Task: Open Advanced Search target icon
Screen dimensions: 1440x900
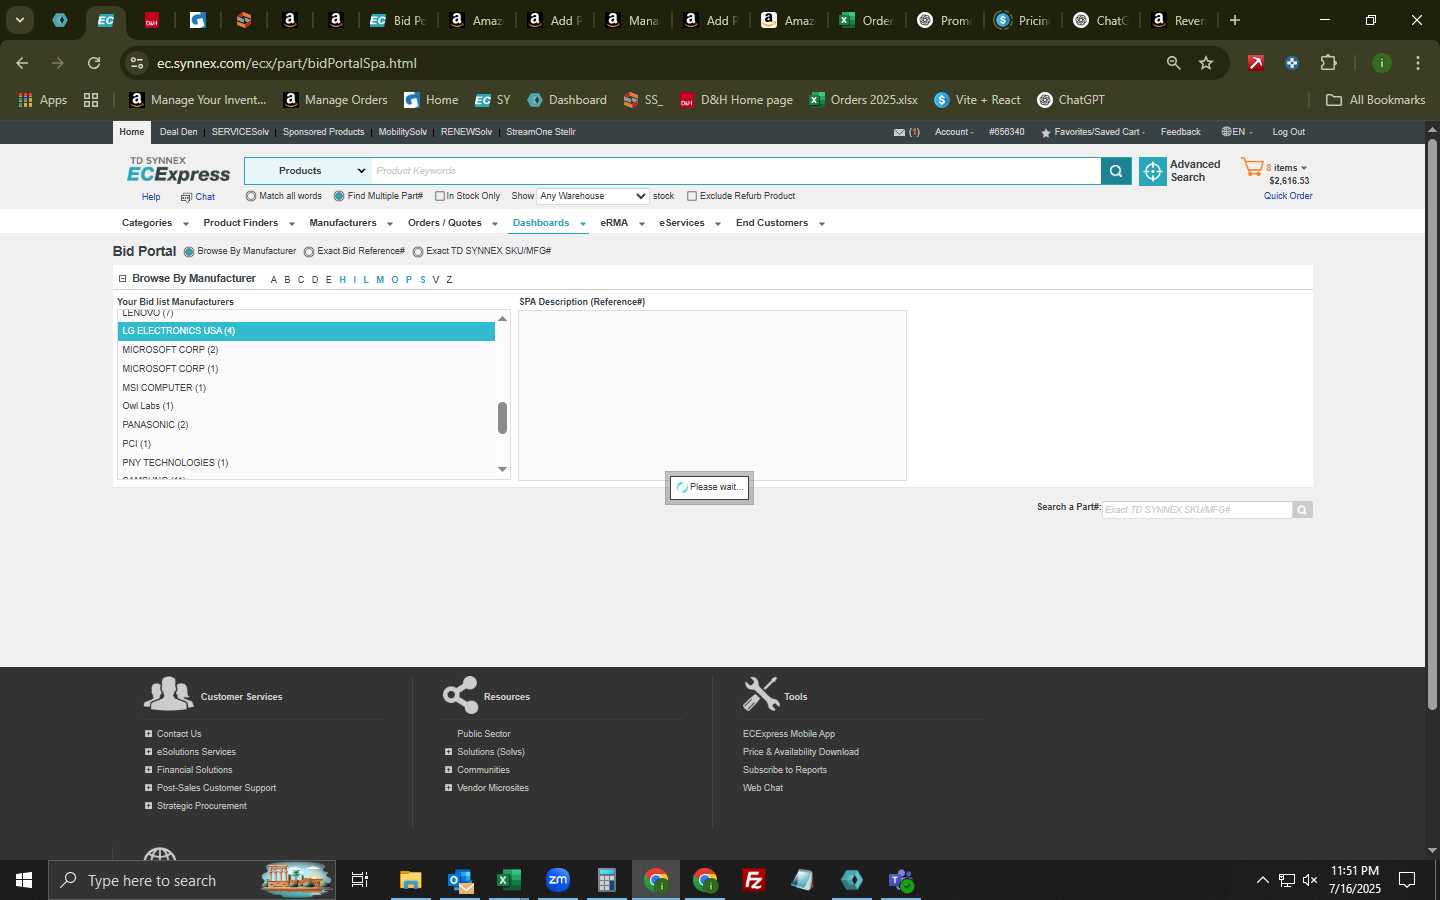Action: click(x=1153, y=171)
